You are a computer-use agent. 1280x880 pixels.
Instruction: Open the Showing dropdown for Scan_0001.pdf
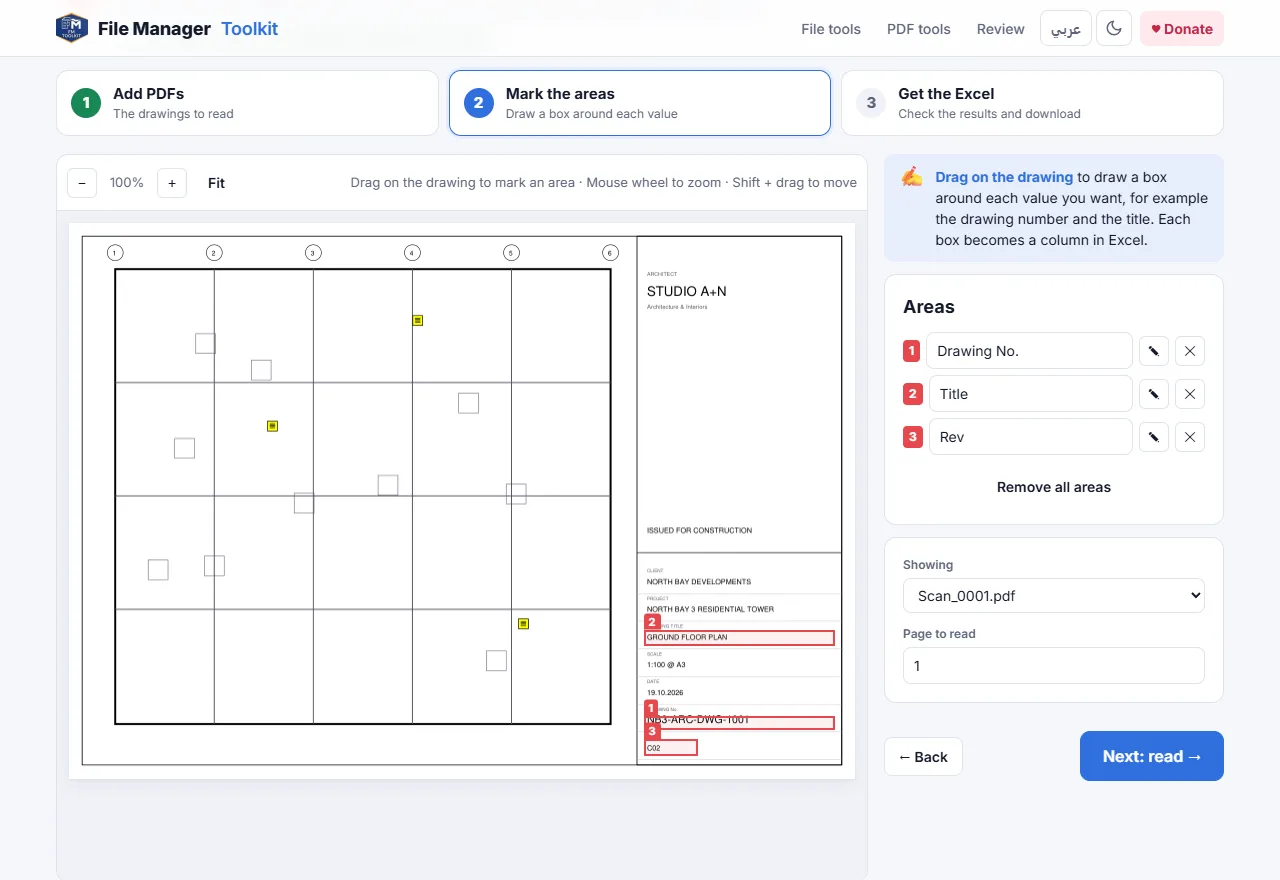point(1054,596)
